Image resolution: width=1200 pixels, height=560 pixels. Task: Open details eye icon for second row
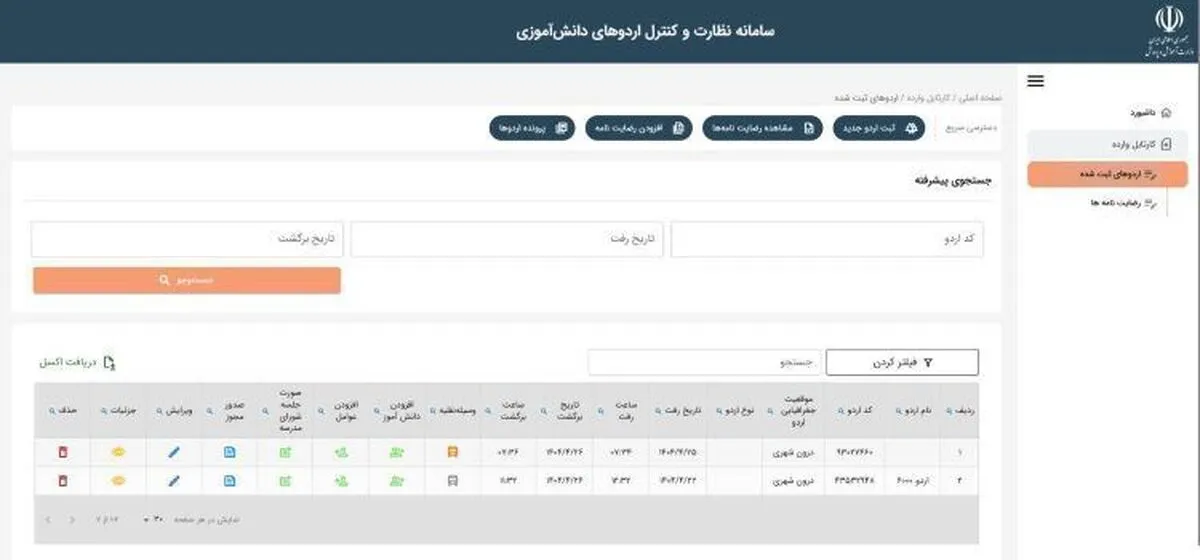[118, 481]
